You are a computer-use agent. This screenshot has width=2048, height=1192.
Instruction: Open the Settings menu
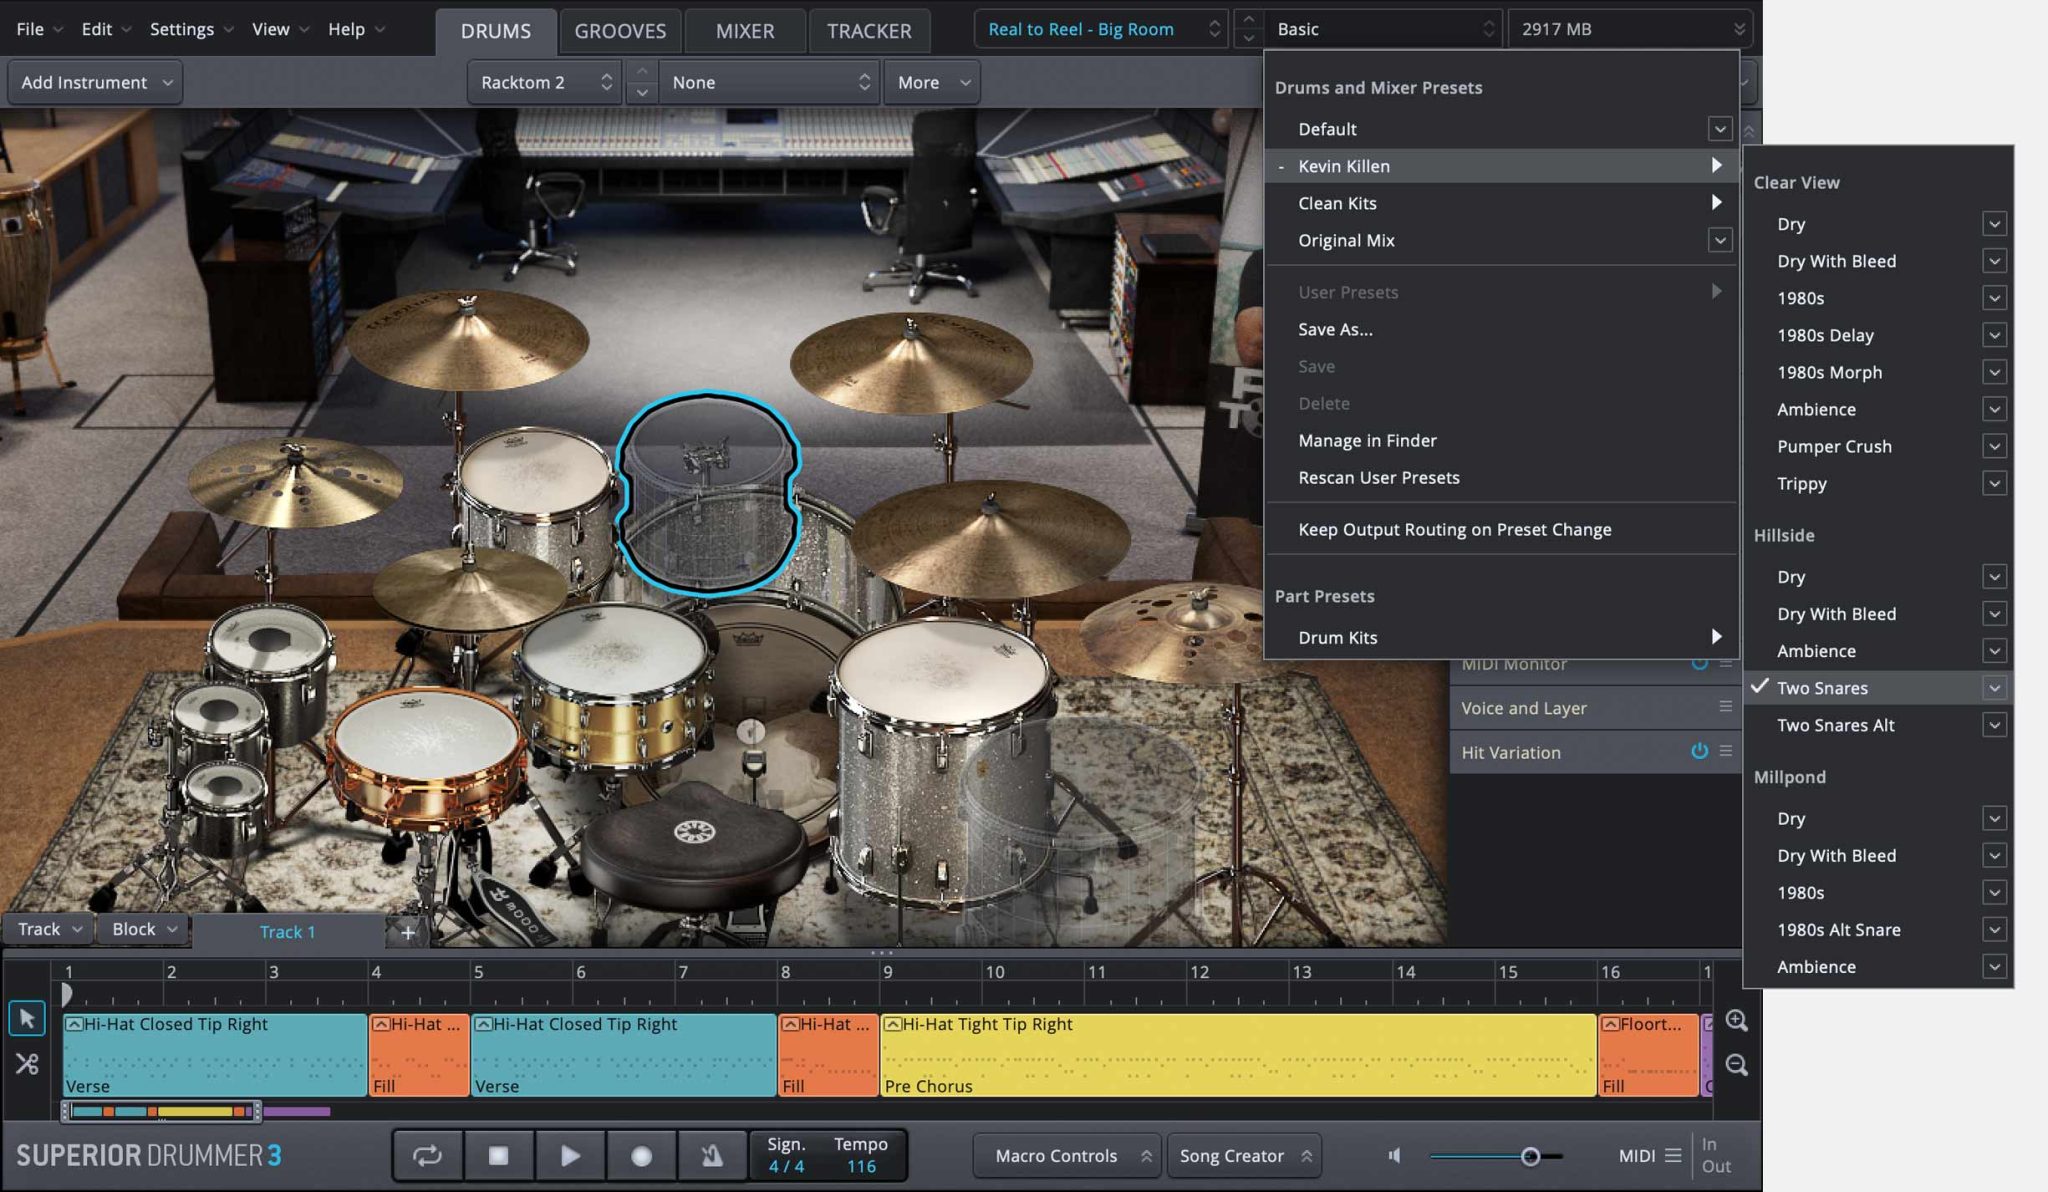191,29
